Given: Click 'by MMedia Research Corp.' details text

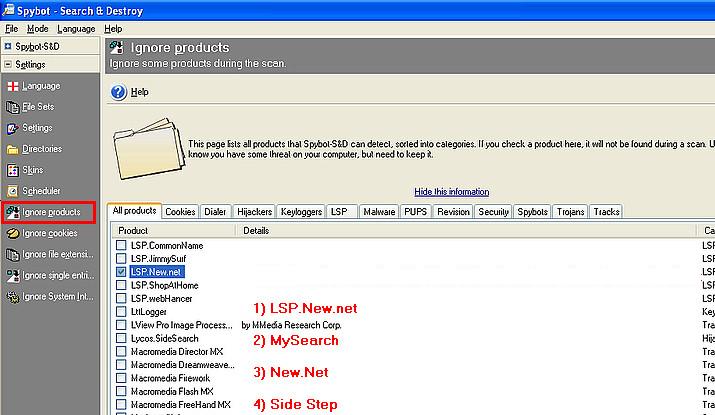Looking at the screenshot, I should [x=291, y=325].
